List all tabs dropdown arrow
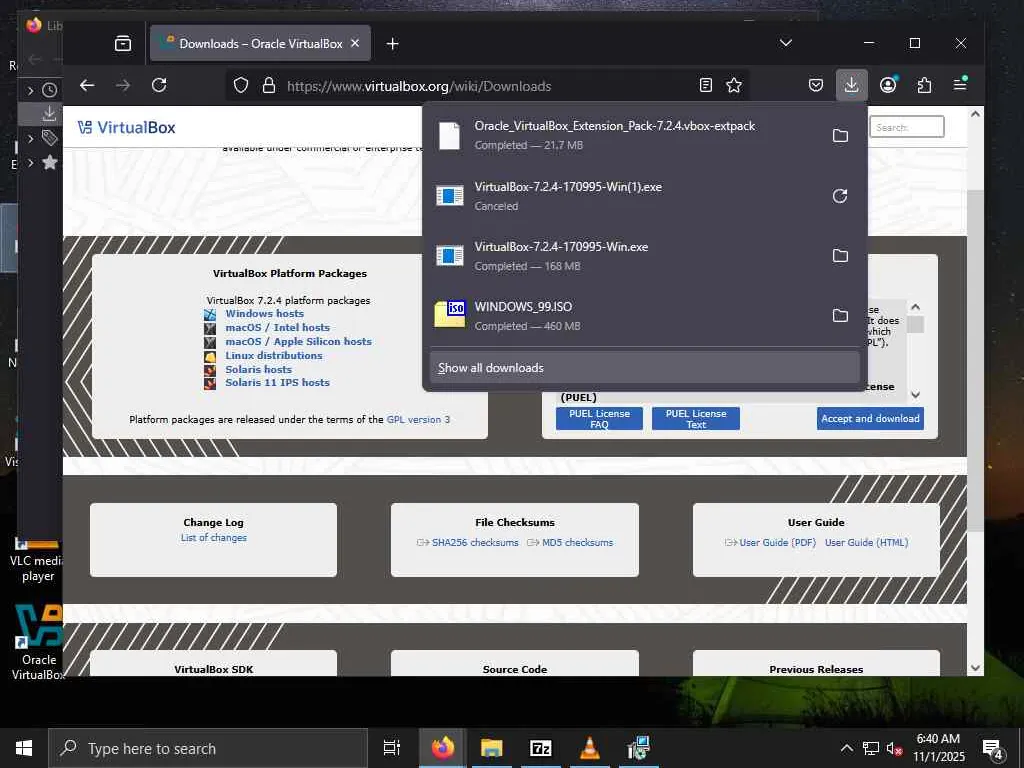The width and height of the screenshot is (1024, 768). coord(786,43)
